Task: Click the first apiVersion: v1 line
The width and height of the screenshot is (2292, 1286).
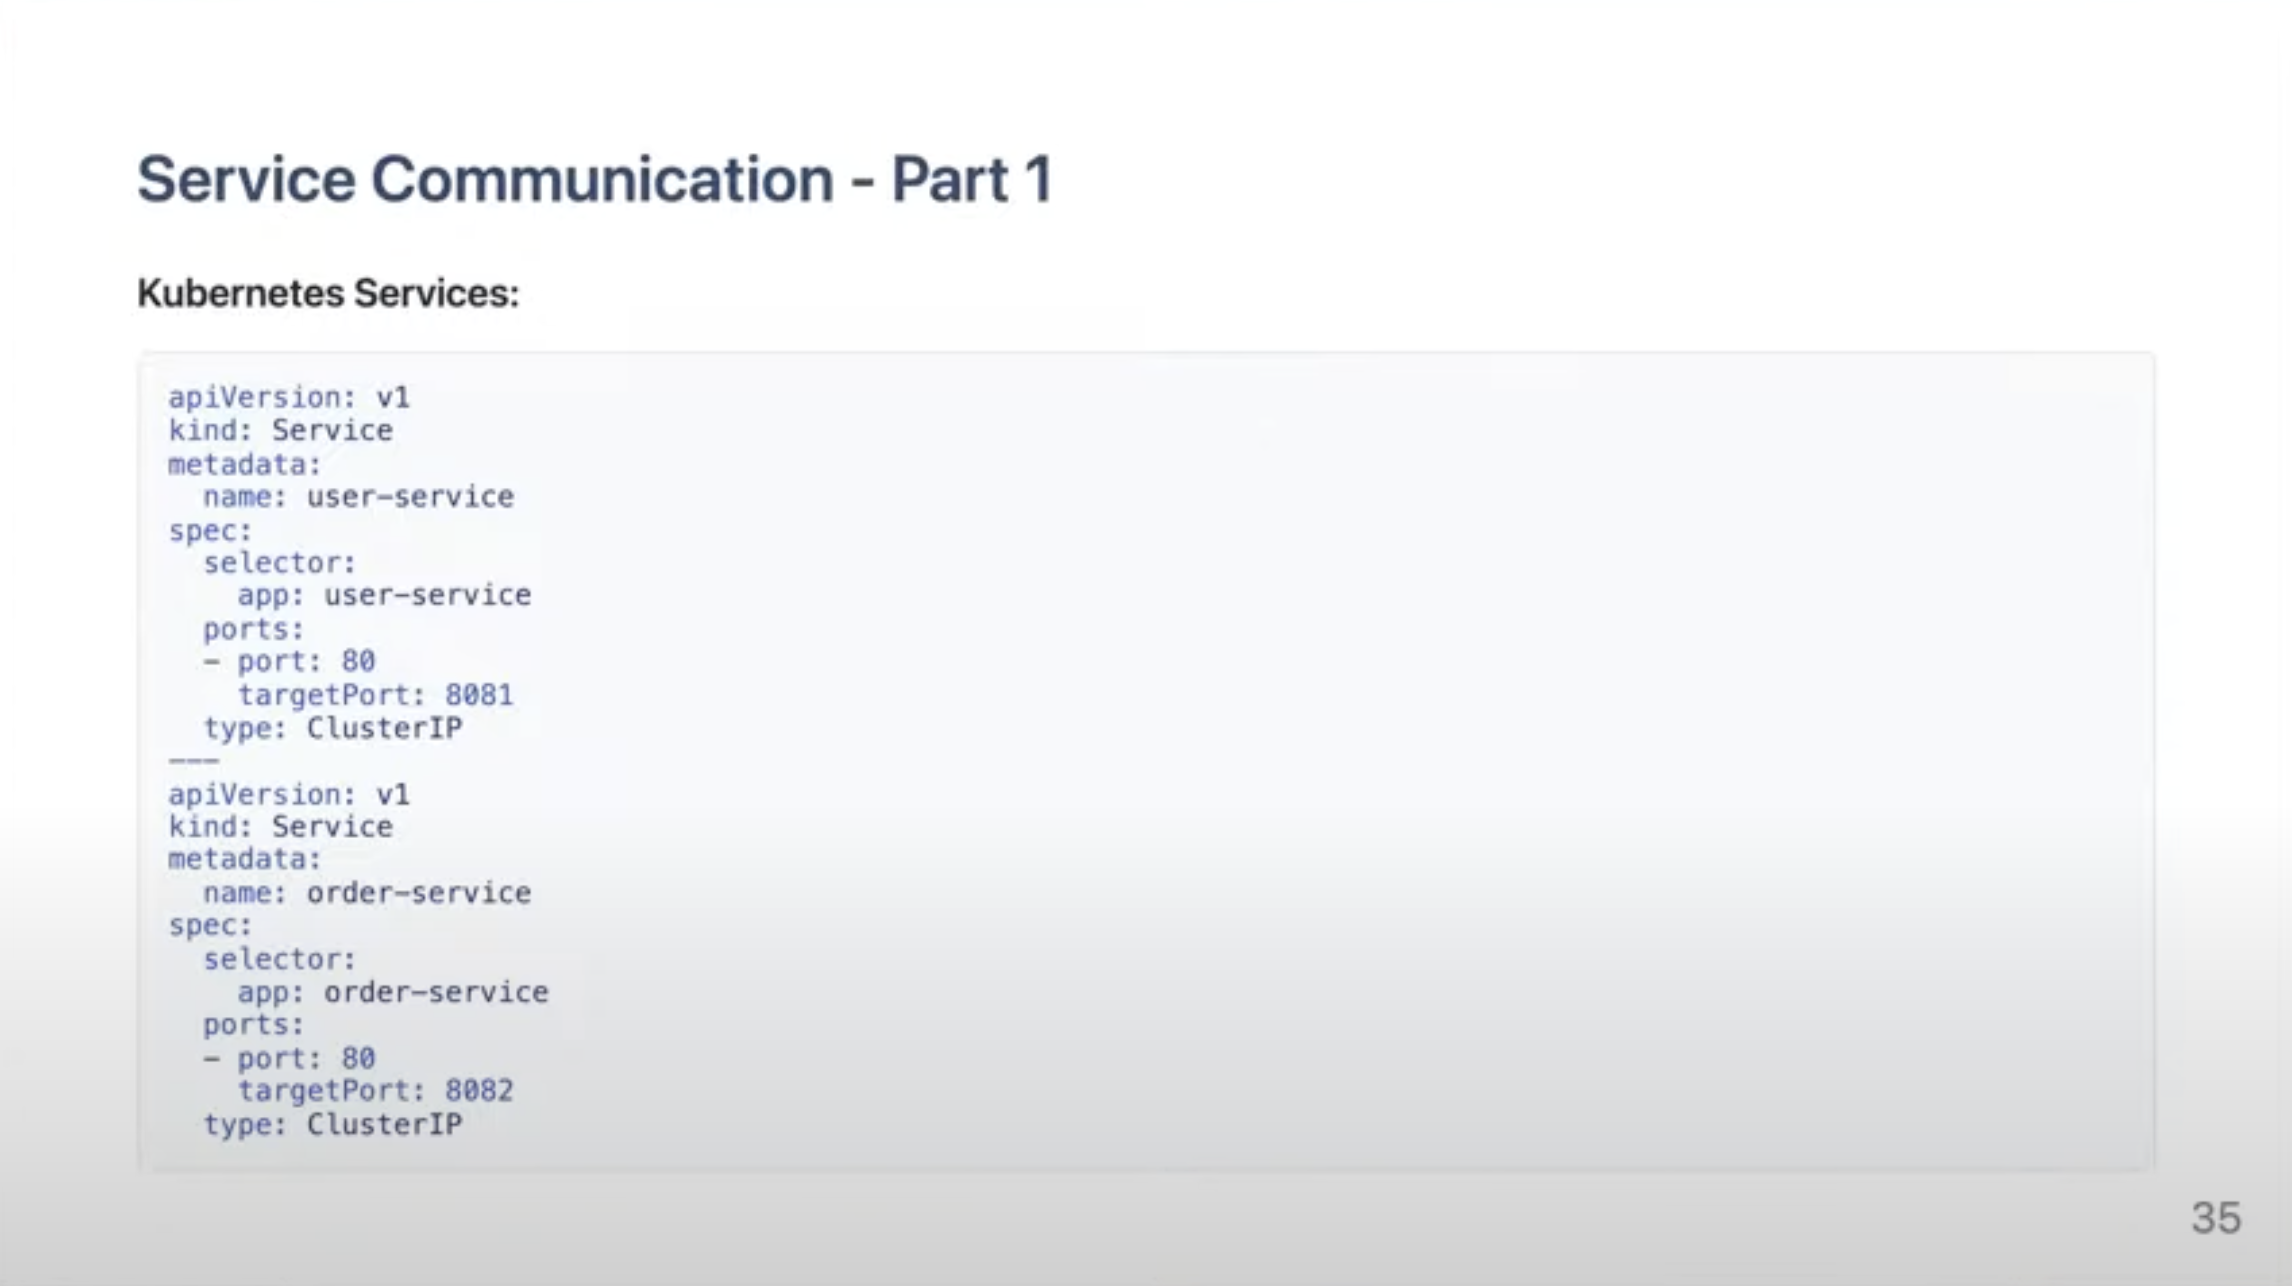Action: click(289, 398)
